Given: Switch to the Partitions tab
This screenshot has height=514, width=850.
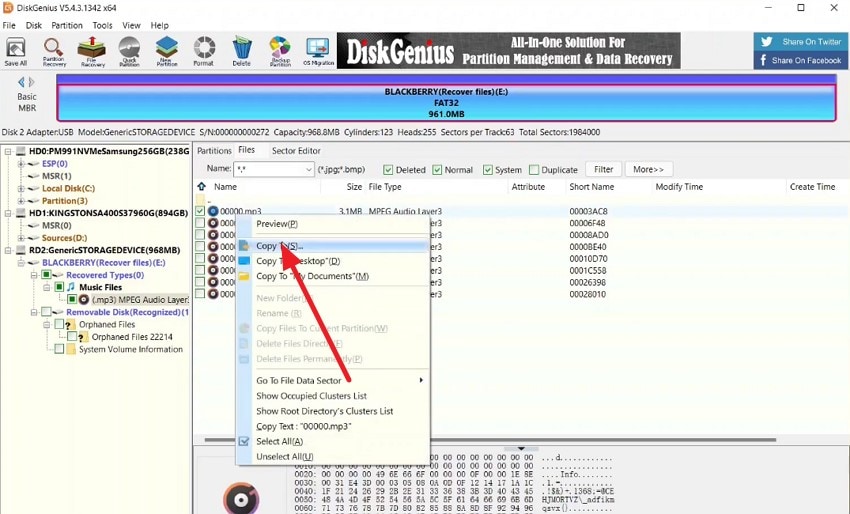Looking at the screenshot, I should point(214,151).
